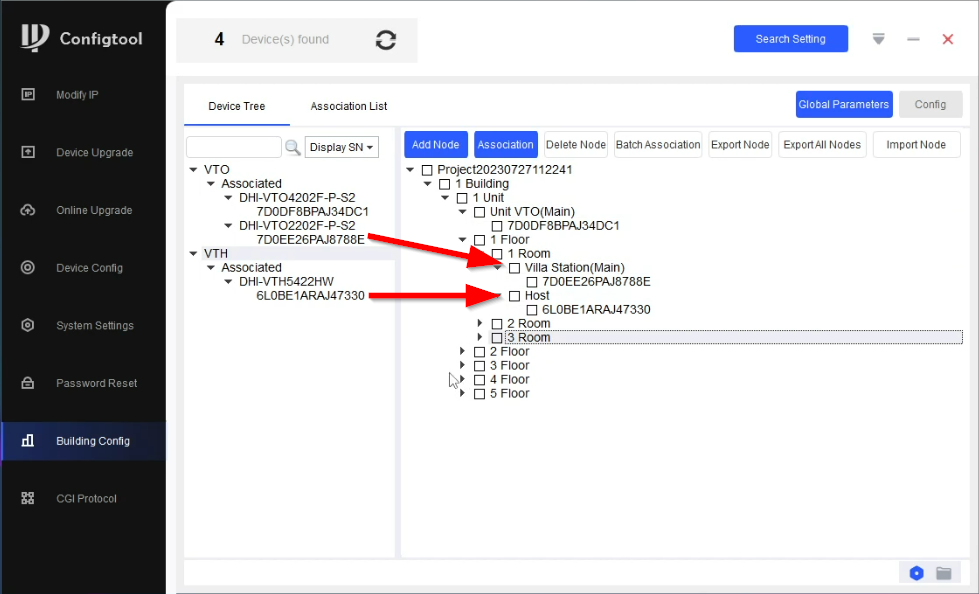The height and width of the screenshot is (594, 979).
Task: Click the Global Parameters button
Action: (844, 104)
